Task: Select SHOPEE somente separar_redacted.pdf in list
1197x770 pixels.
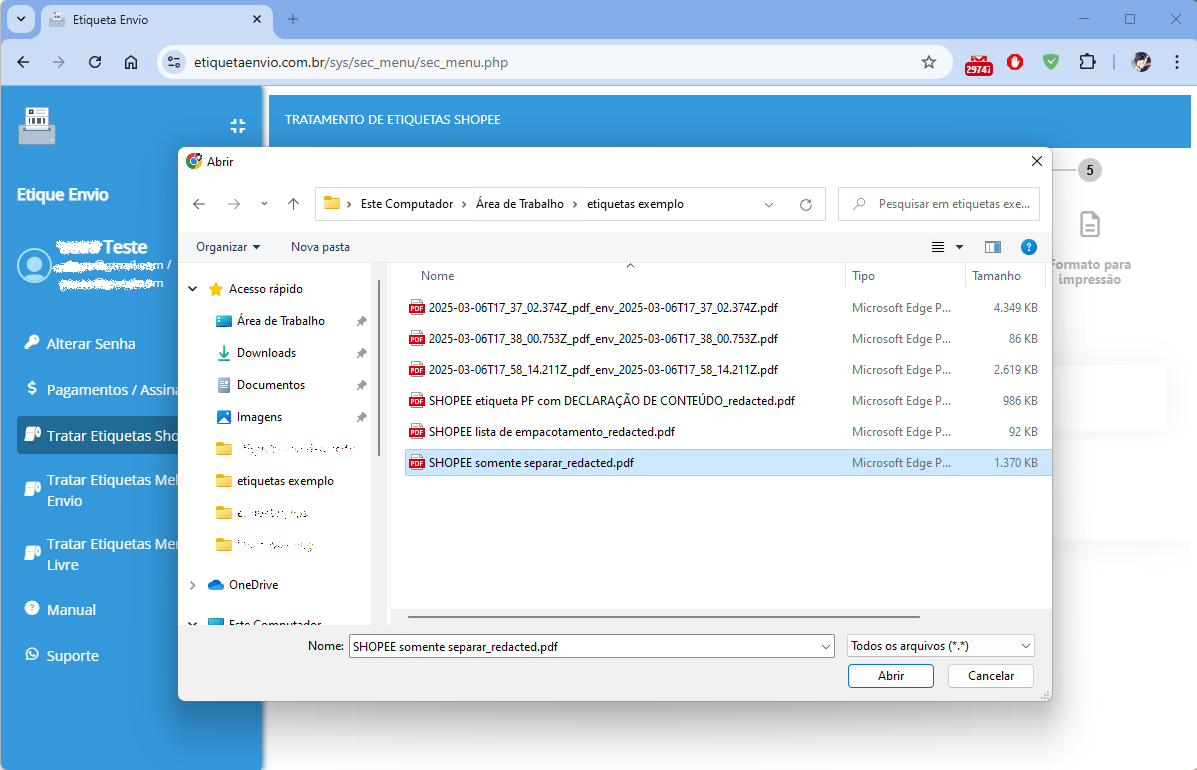Action: pyautogui.click(x=728, y=462)
